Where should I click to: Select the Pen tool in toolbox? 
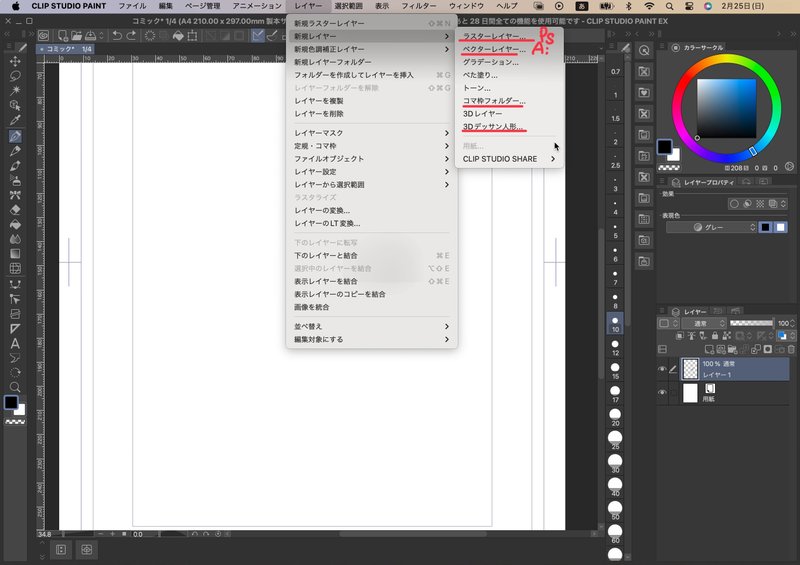tap(15, 136)
